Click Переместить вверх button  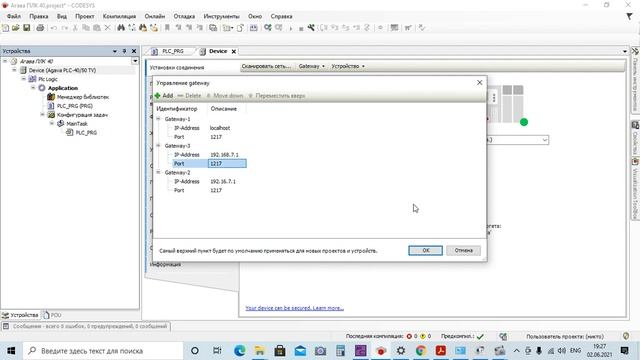coord(277,96)
